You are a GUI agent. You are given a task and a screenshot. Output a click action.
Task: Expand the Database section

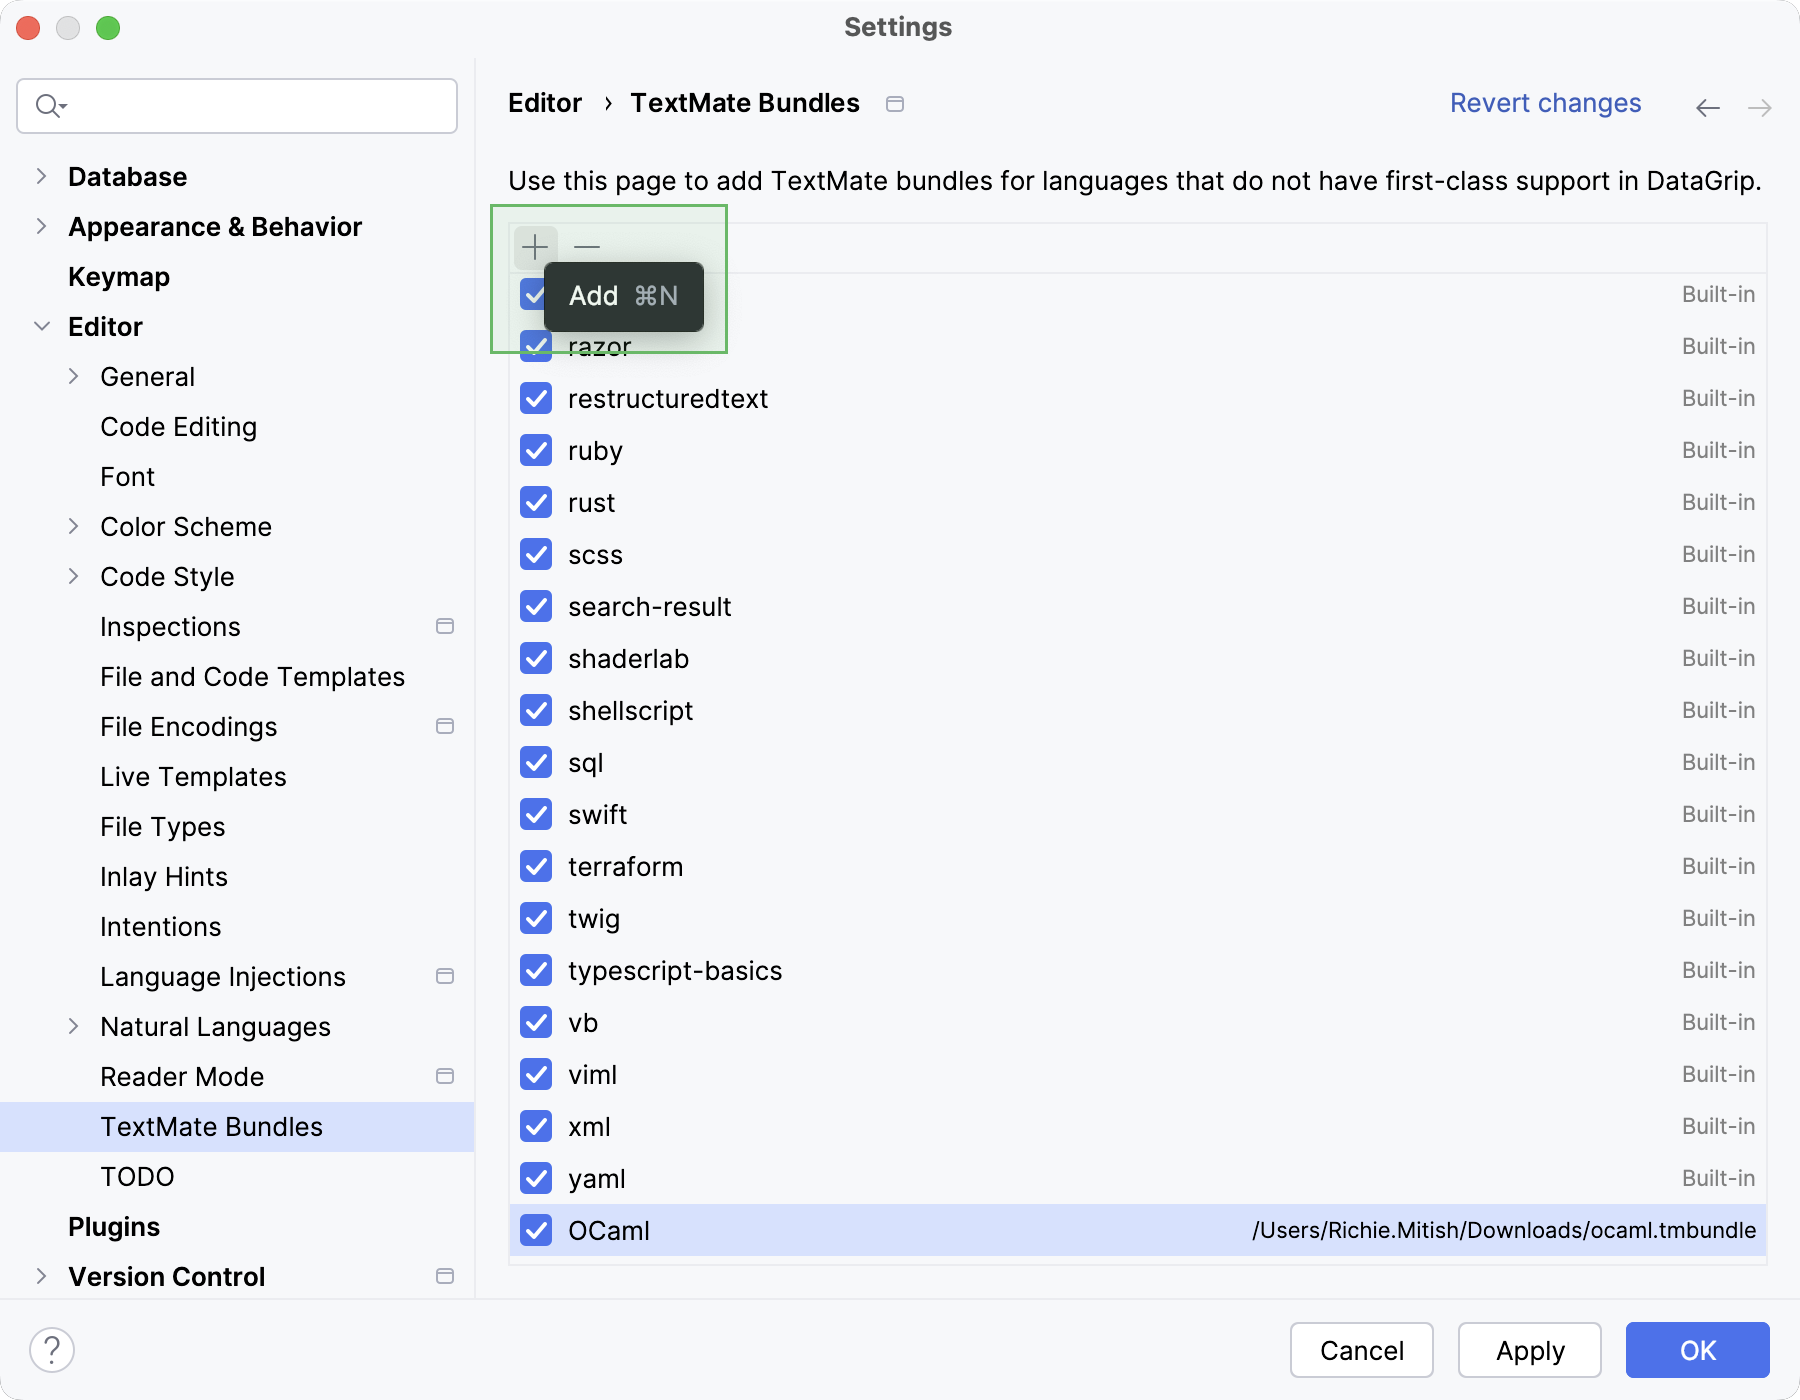pos(41,176)
